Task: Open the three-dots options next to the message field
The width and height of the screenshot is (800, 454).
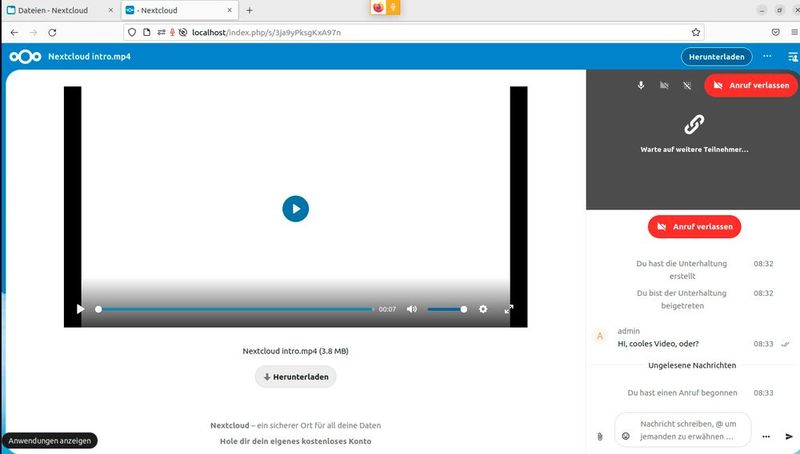Action: point(766,436)
